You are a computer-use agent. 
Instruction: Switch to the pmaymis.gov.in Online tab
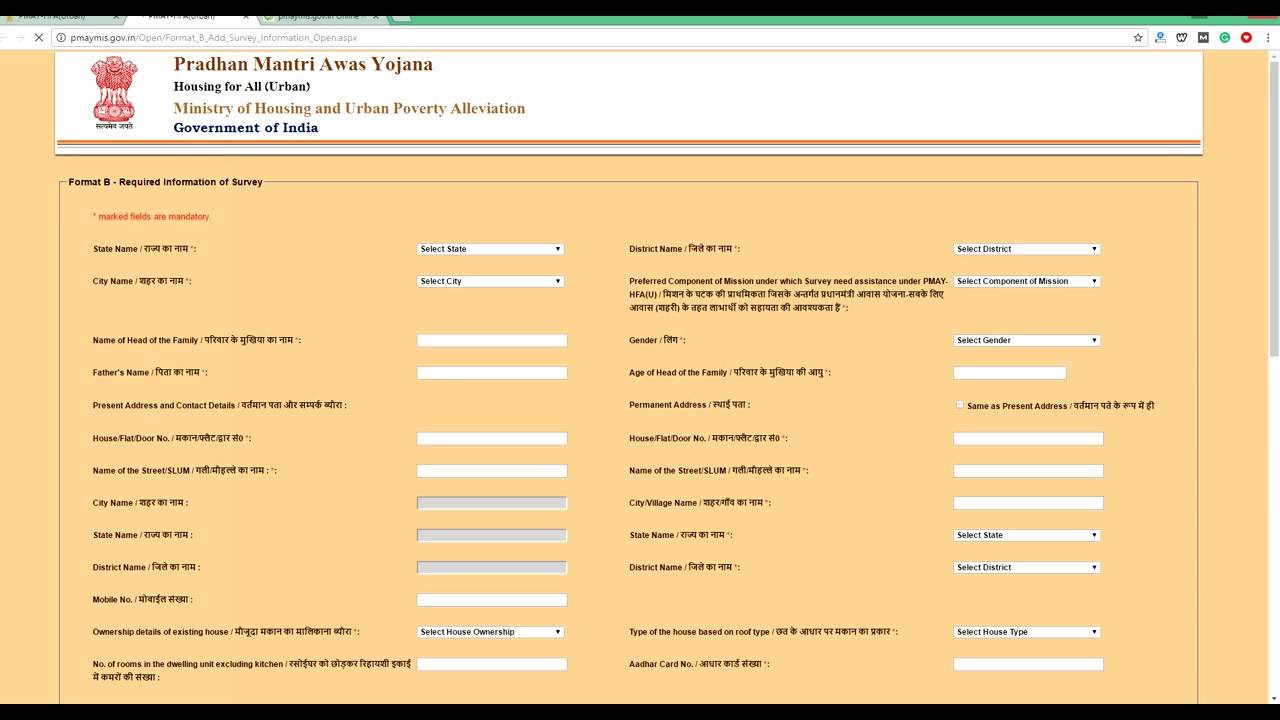(318, 17)
